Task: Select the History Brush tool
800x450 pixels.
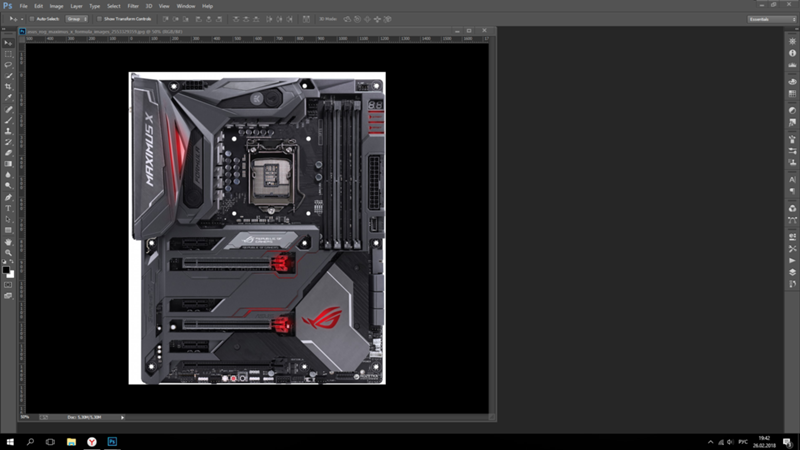Action: (8, 142)
